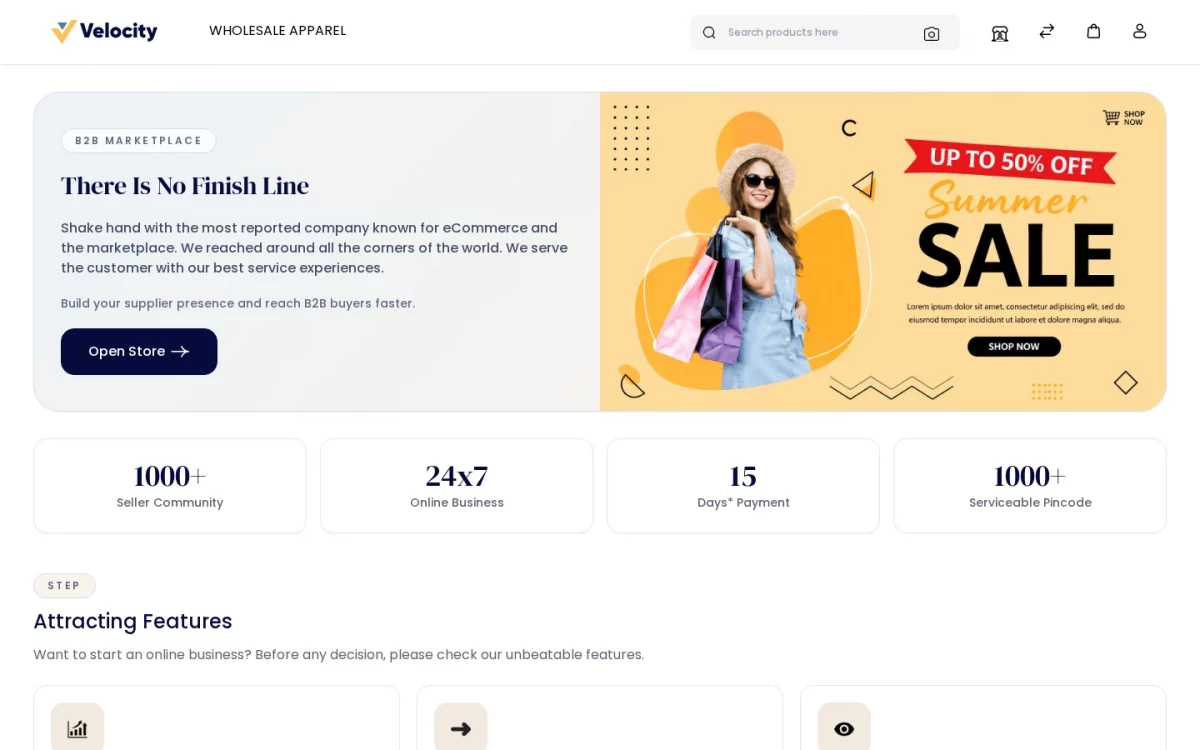Click the search magnifier icon
The image size is (1200, 750).
[x=709, y=33]
